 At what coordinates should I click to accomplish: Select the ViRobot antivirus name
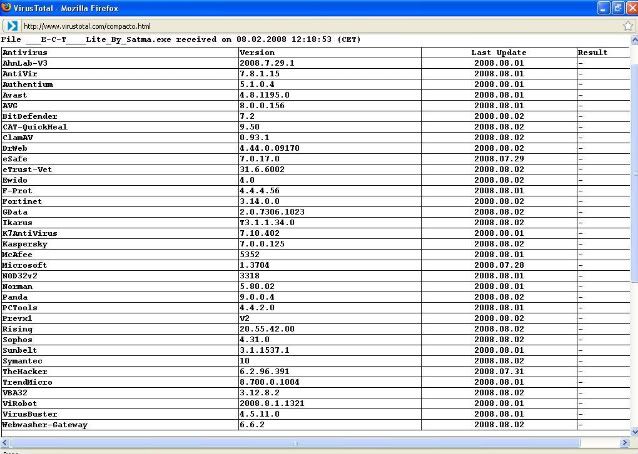20,403
